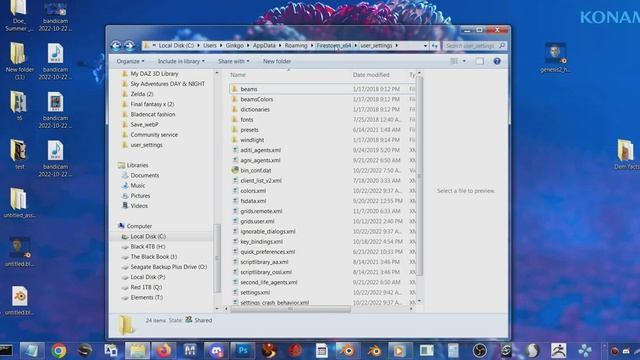Open Seagate Backup Plus Drive in sidebar
640x360 pixels.
pos(169,267)
